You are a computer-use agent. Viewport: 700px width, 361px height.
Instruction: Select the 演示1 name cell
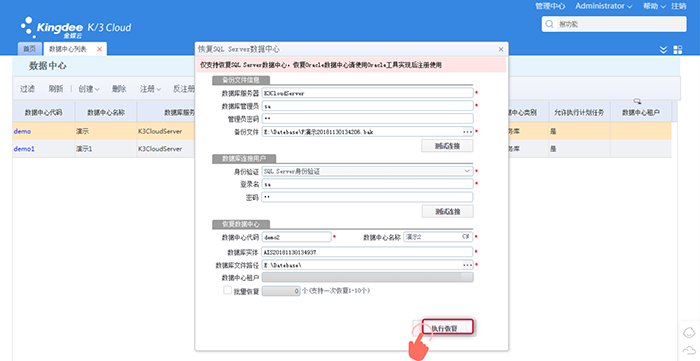106,149
